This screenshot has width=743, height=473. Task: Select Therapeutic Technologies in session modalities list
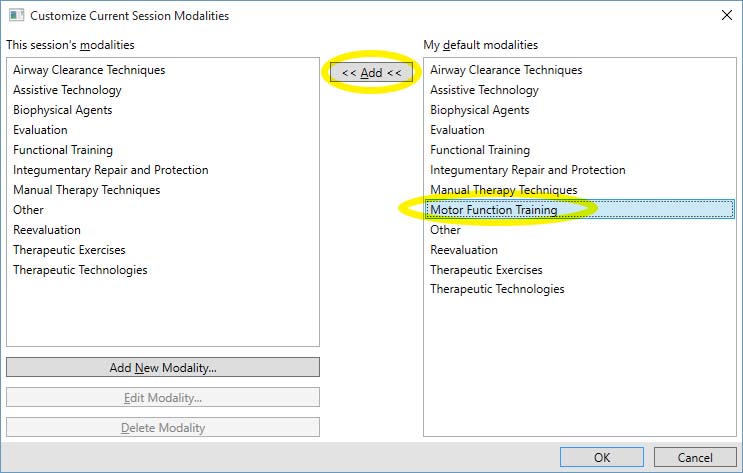[x=80, y=270]
